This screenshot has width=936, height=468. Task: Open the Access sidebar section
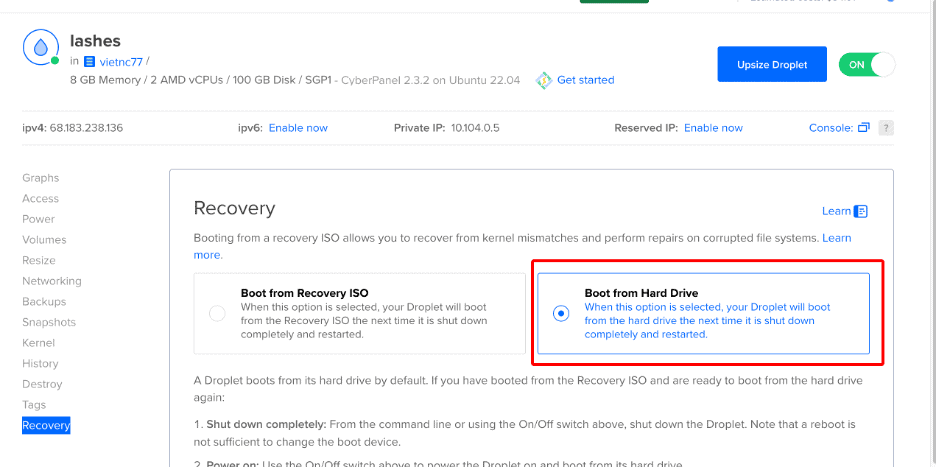coord(41,199)
